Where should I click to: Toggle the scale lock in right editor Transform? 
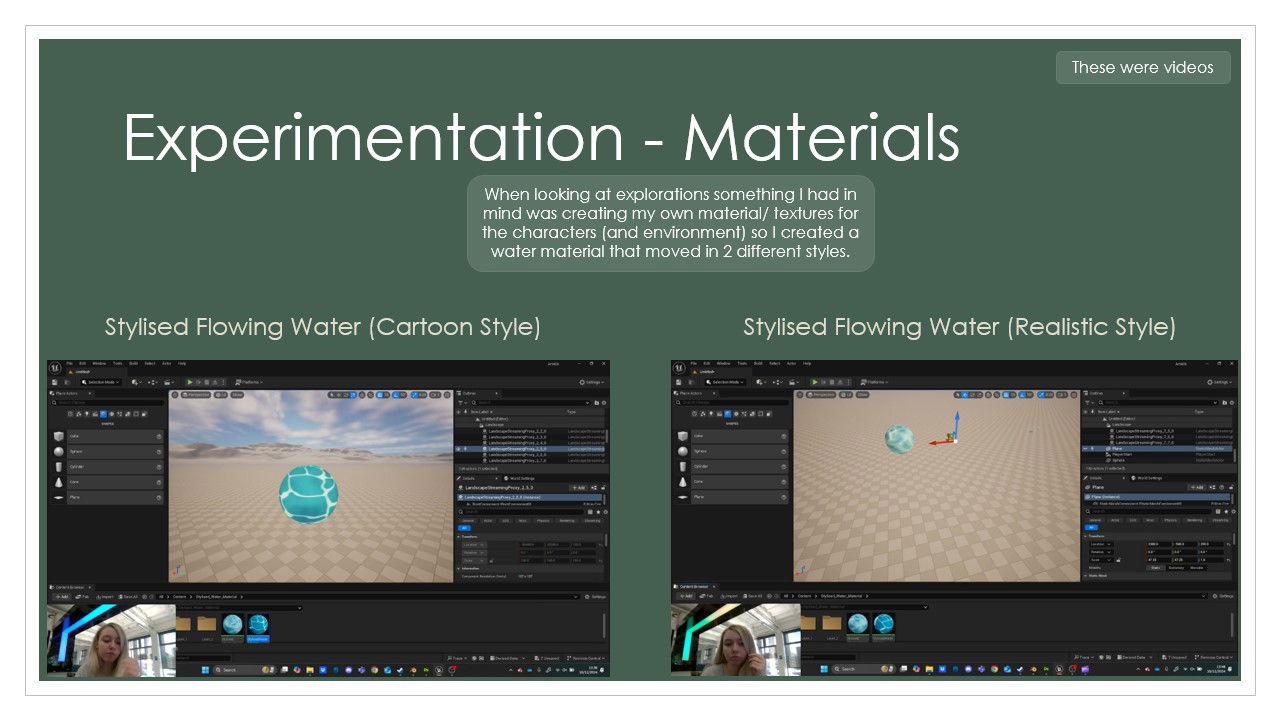pos(1119,559)
